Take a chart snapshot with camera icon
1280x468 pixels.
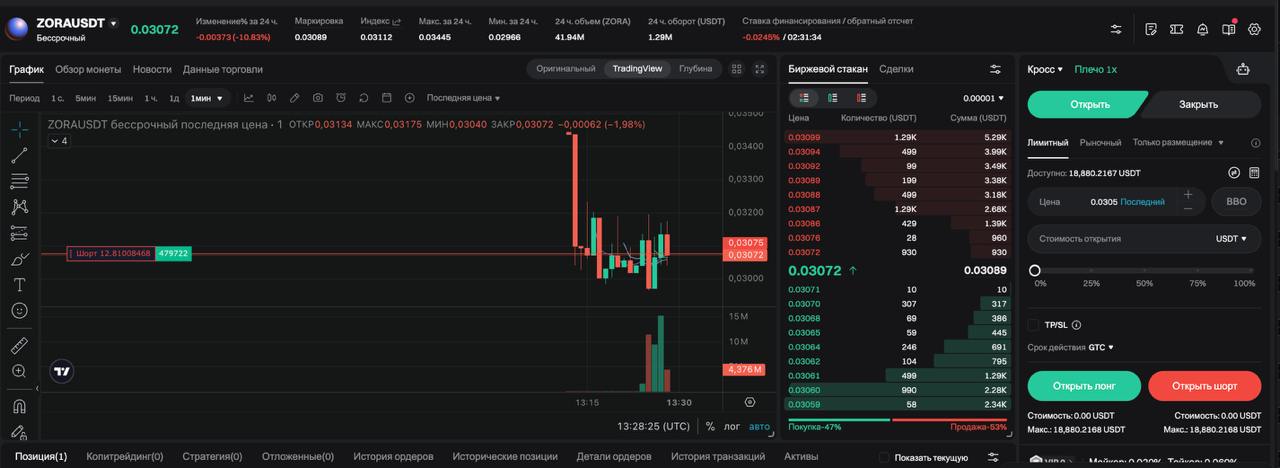point(318,98)
